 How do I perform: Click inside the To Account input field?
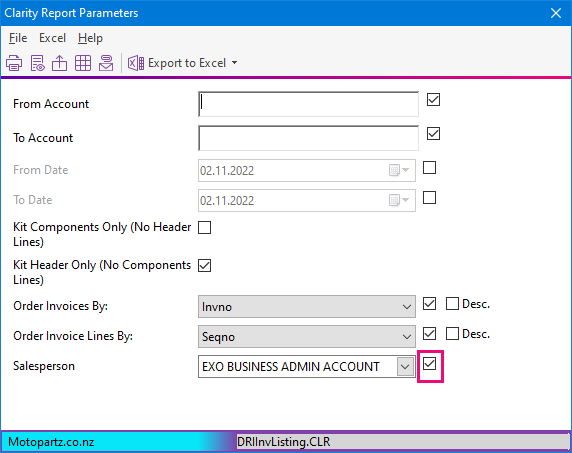tap(308, 138)
